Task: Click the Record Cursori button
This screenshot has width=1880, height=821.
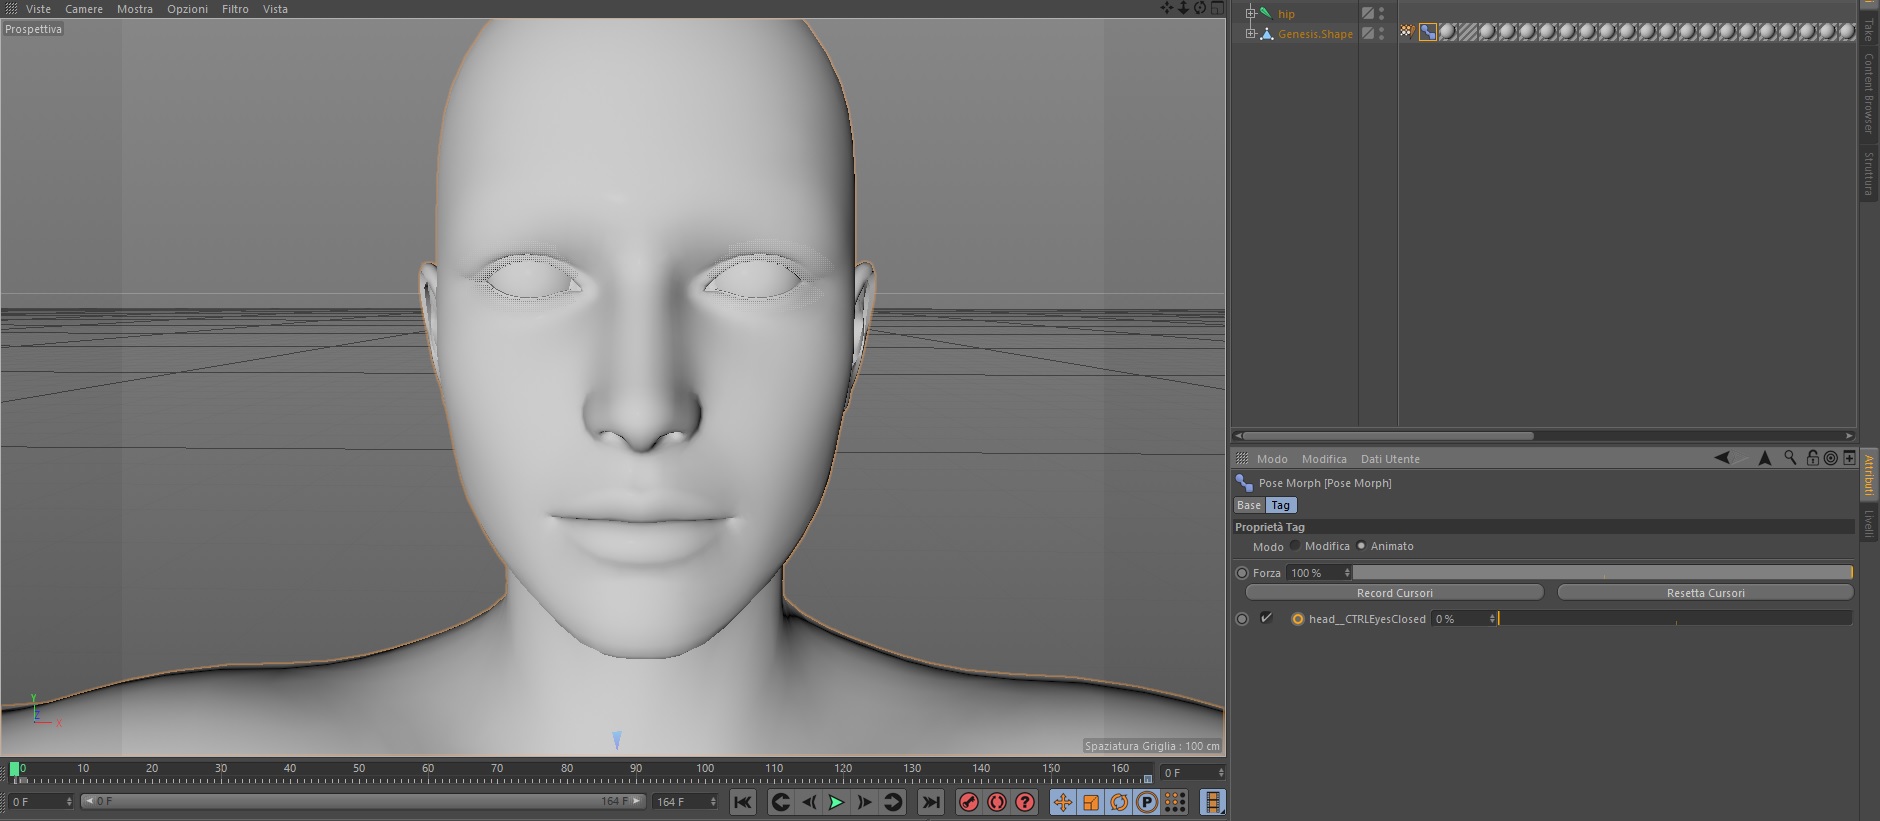Action: point(1394,593)
